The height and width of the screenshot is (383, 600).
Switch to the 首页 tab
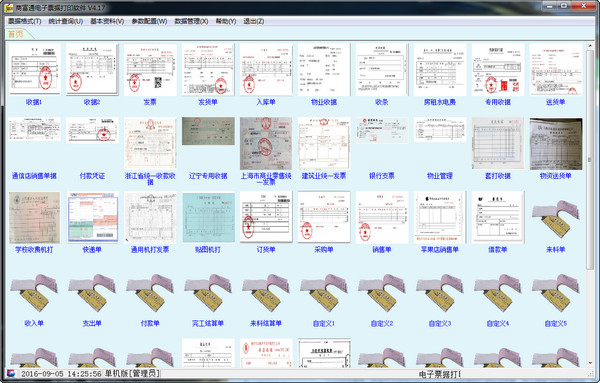click(x=16, y=34)
